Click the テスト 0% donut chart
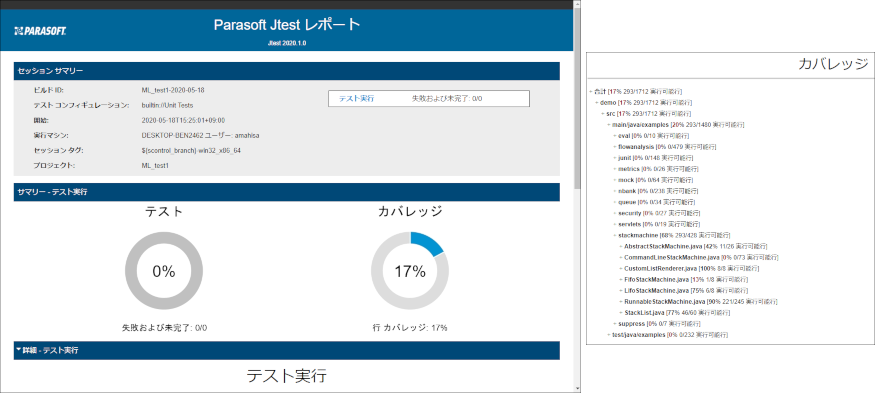The height and width of the screenshot is (393, 875). 164,271
